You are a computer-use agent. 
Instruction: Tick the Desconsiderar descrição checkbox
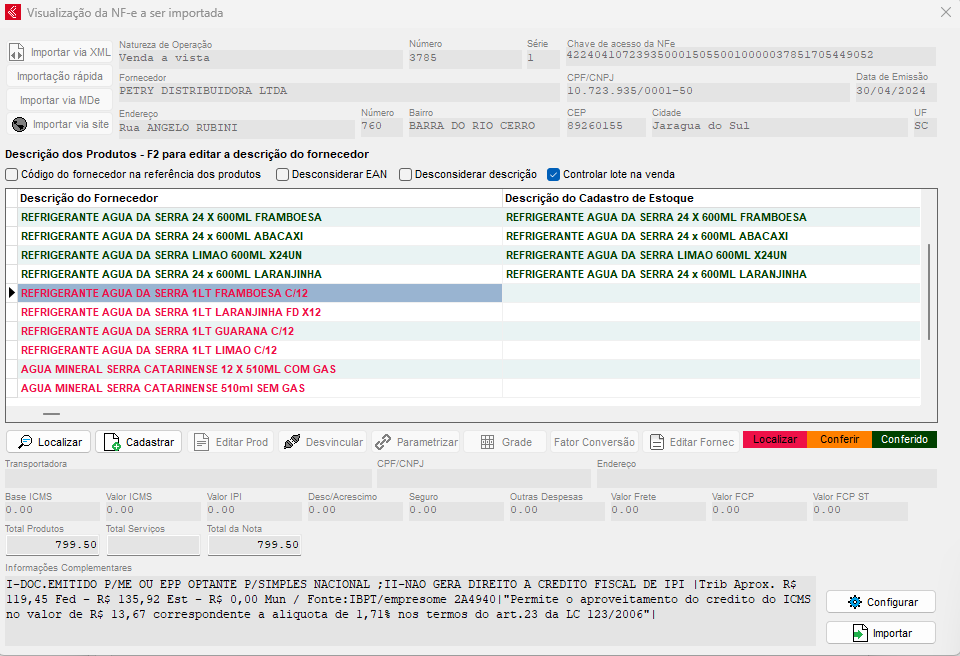406,174
